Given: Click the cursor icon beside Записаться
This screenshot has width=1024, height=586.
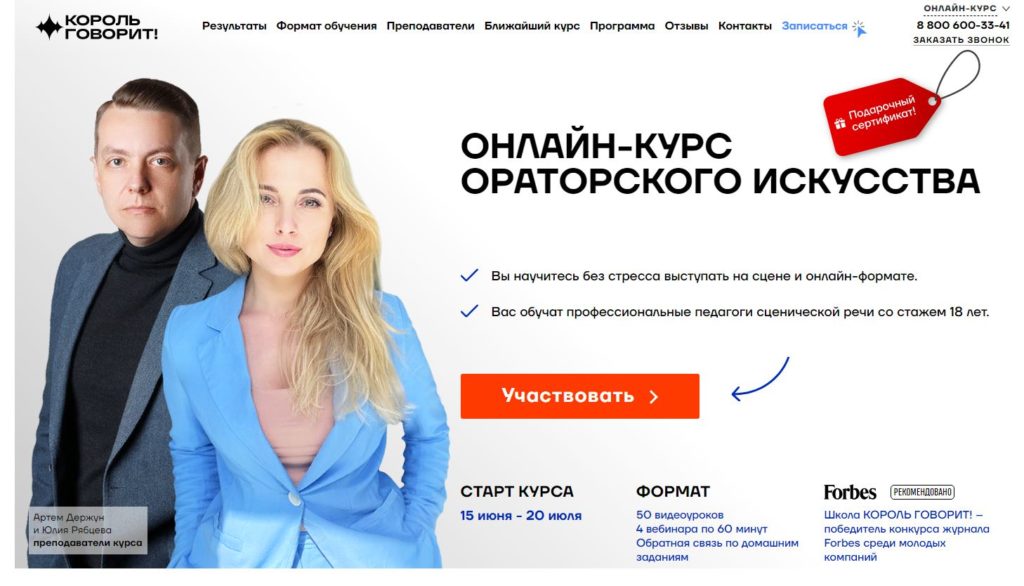Looking at the screenshot, I should 859,28.
